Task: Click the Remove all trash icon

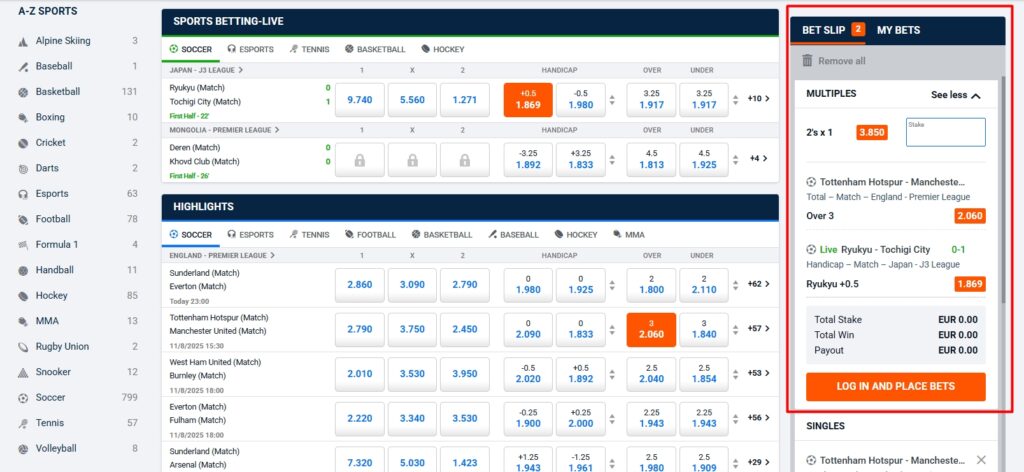Action: tap(807, 60)
